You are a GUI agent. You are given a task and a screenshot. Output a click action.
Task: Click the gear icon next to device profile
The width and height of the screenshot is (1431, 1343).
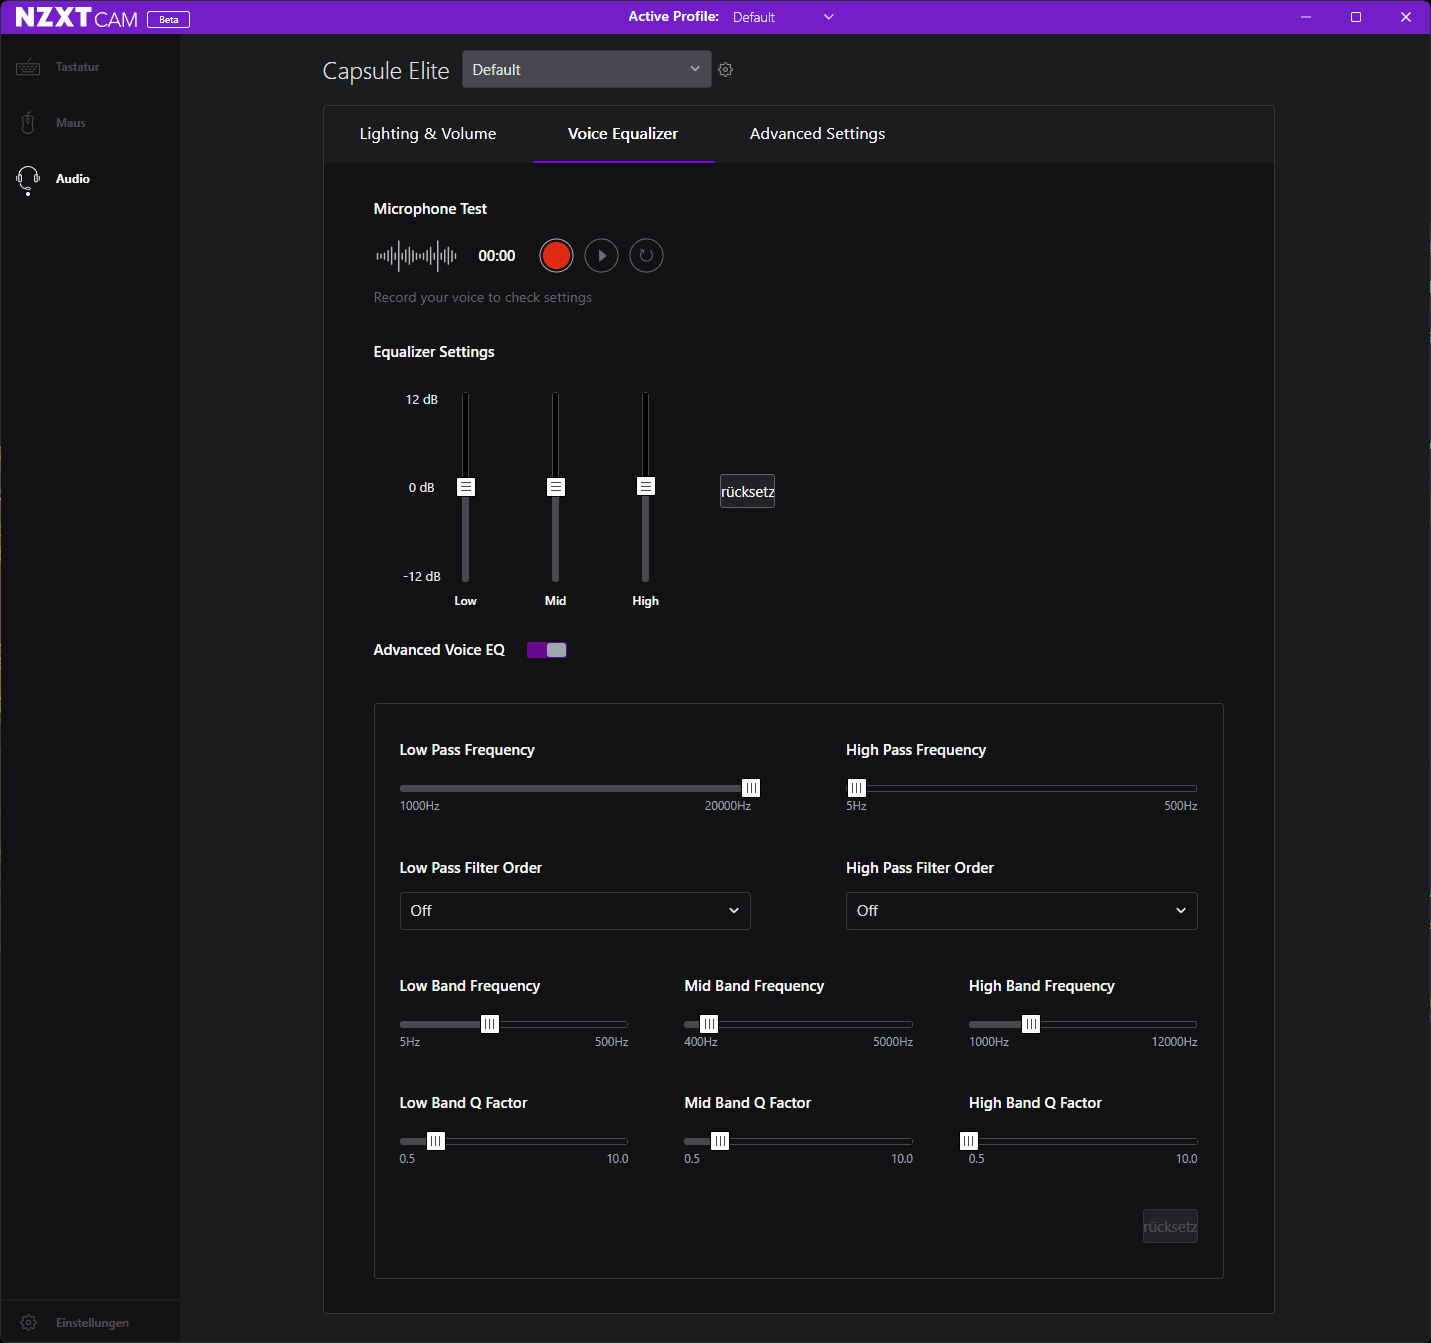(726, 70)
